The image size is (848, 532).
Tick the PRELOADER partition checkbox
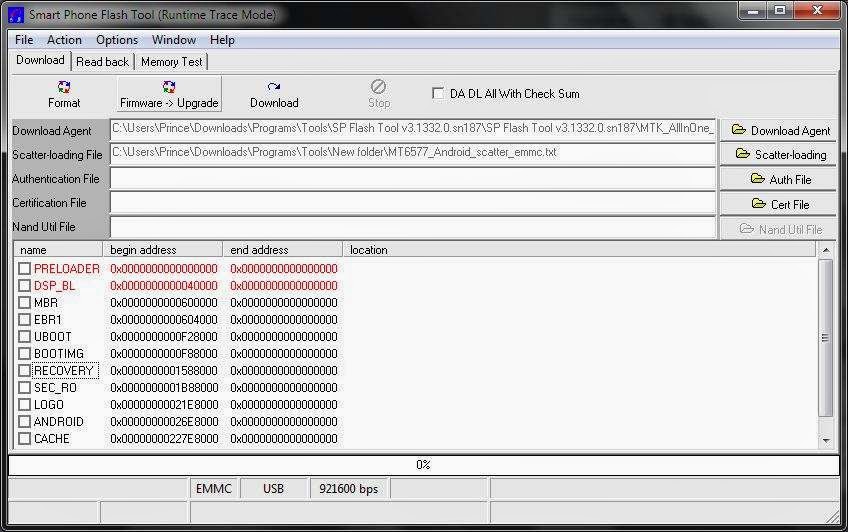point(24,269)
